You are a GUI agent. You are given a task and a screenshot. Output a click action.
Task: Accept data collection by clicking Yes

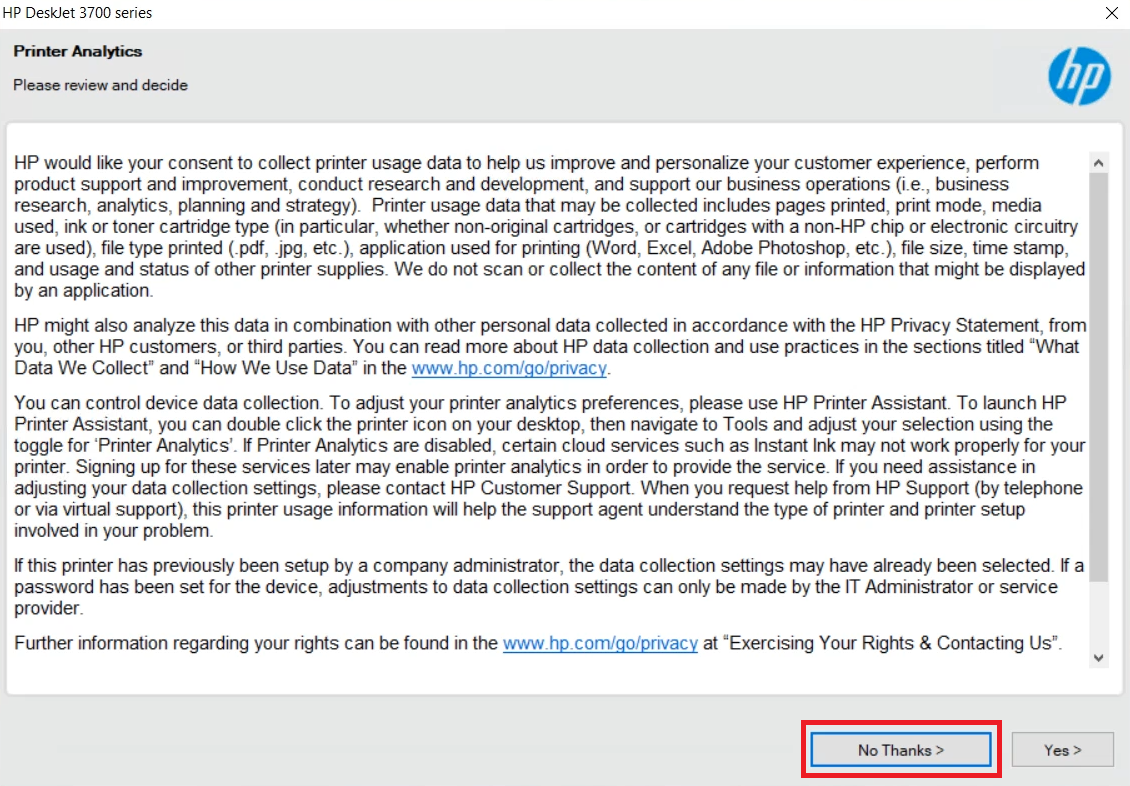coord(1062,750)
